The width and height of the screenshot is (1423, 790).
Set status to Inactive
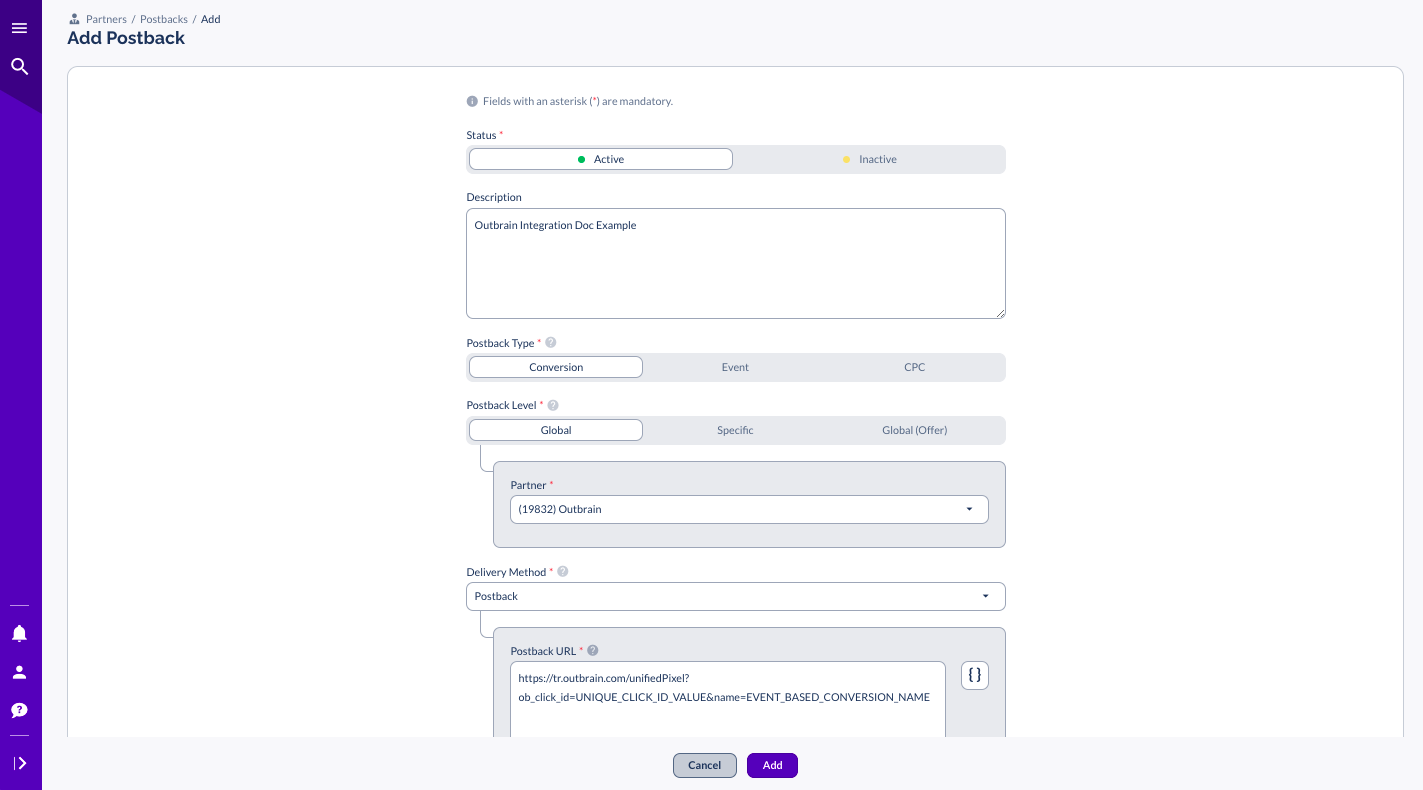tap(870, 159)
